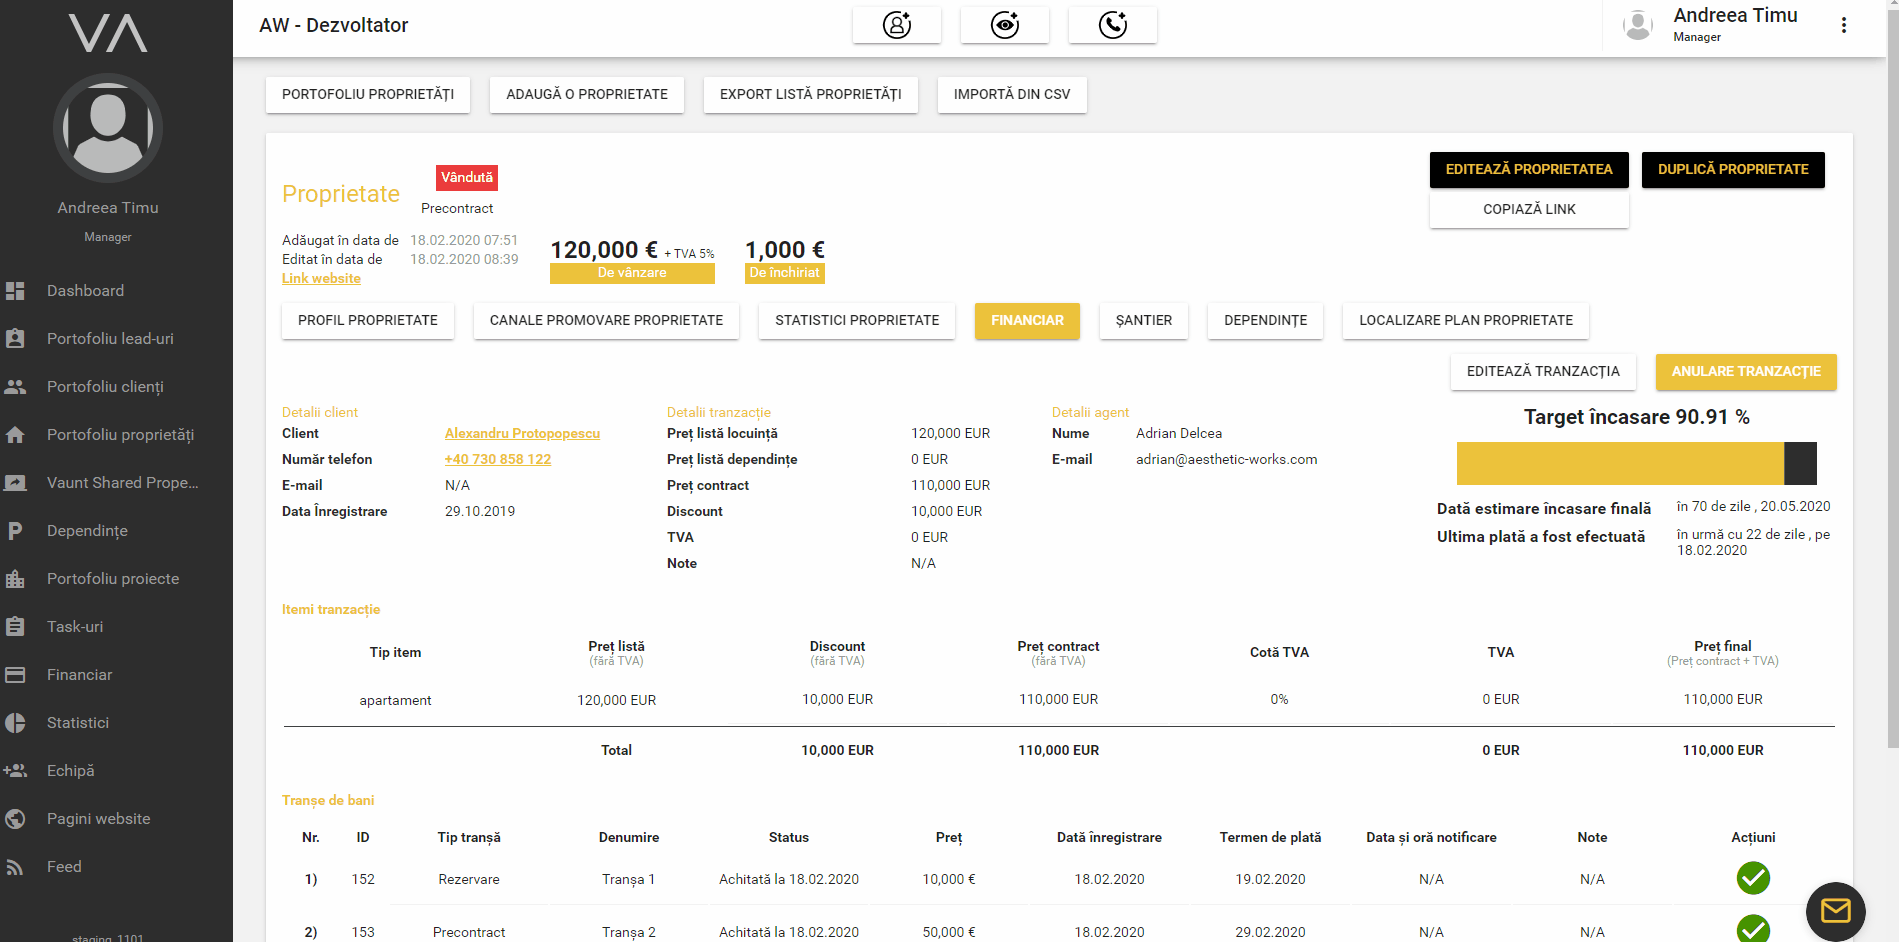Go to Feed in the sidebar
This screenshot has width=1899, height=942.
[x=64, y=867]
